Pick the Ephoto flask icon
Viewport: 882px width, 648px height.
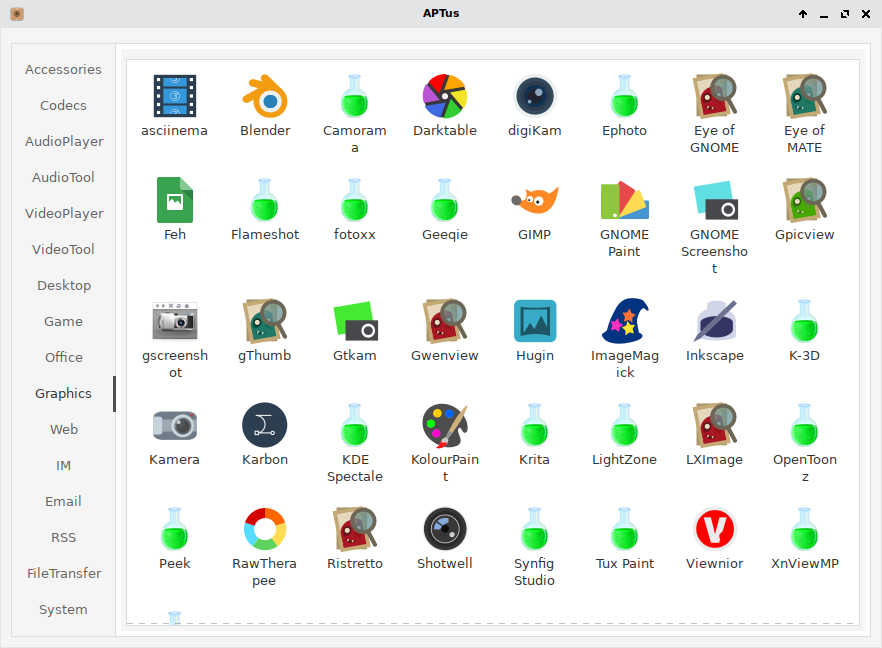click(x=624, y=96)
